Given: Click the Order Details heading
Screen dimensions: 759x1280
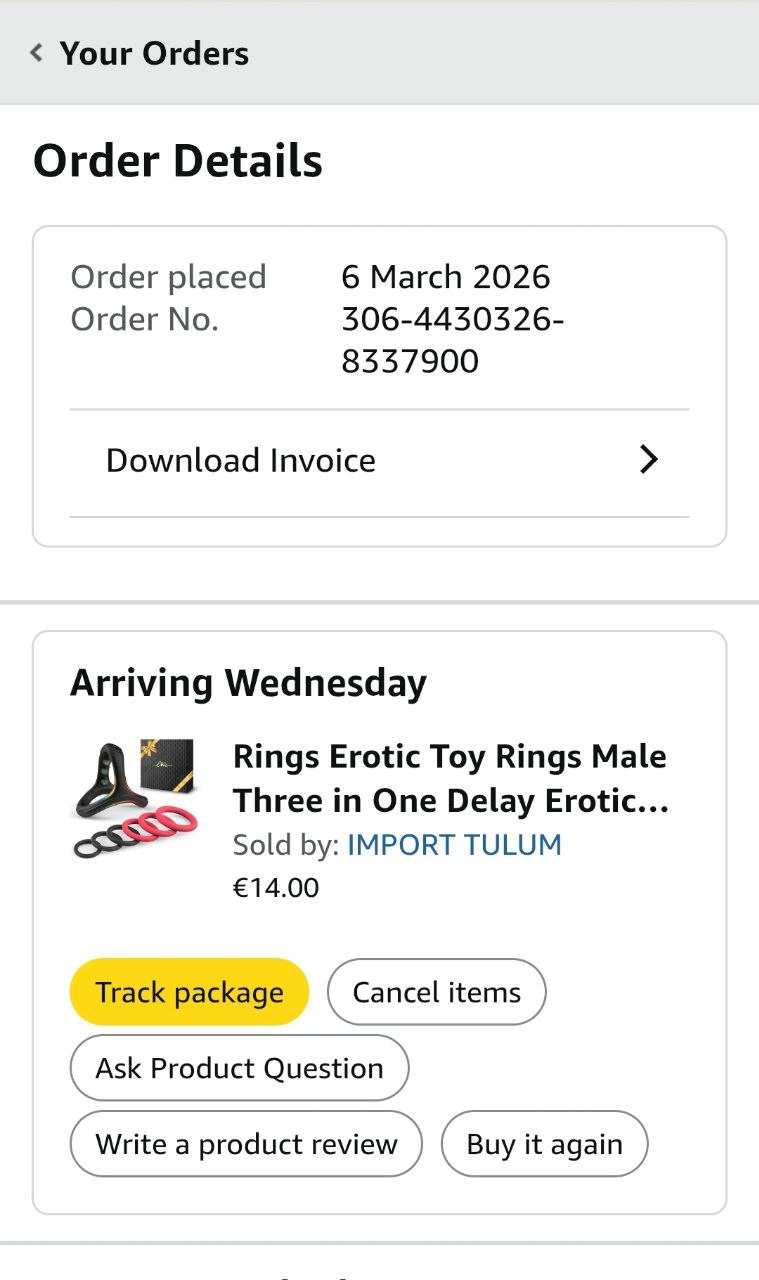Looking at the screenshot, I should pos(178,161).
